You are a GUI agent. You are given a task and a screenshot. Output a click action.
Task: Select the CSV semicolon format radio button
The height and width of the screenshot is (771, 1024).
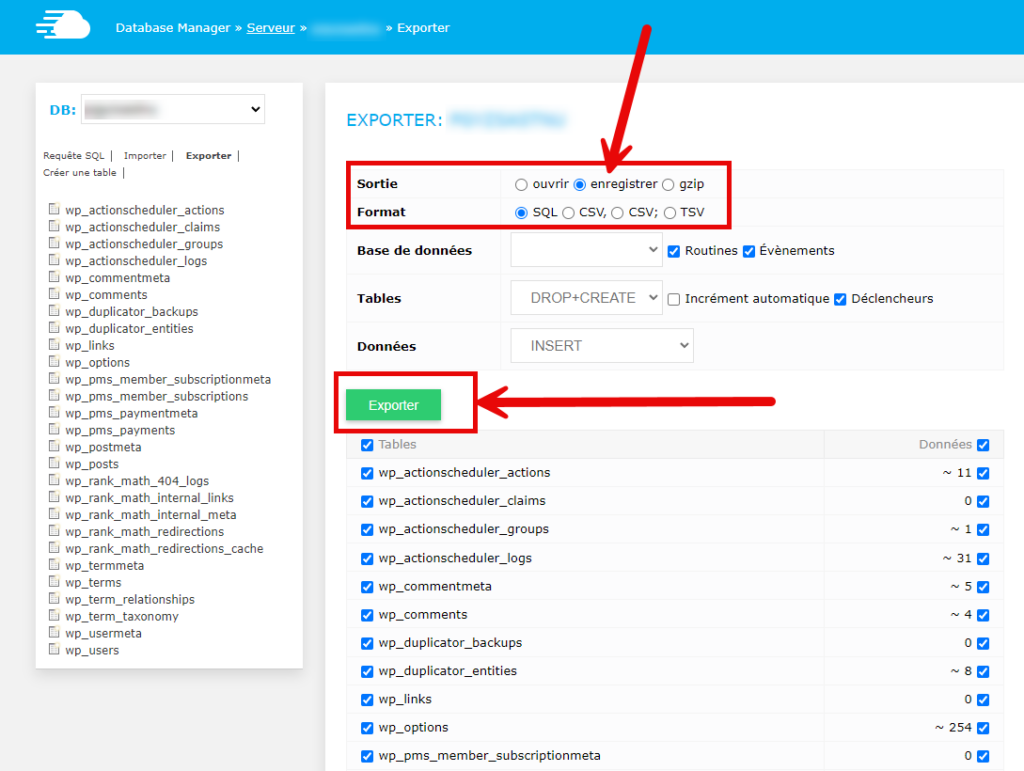pos(617,213)
